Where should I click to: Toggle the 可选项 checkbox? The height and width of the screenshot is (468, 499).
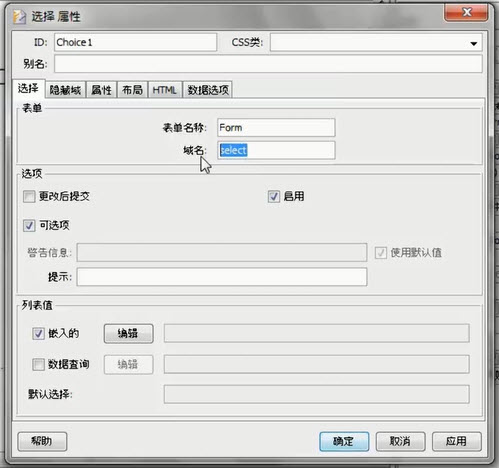tap(29, 226)
